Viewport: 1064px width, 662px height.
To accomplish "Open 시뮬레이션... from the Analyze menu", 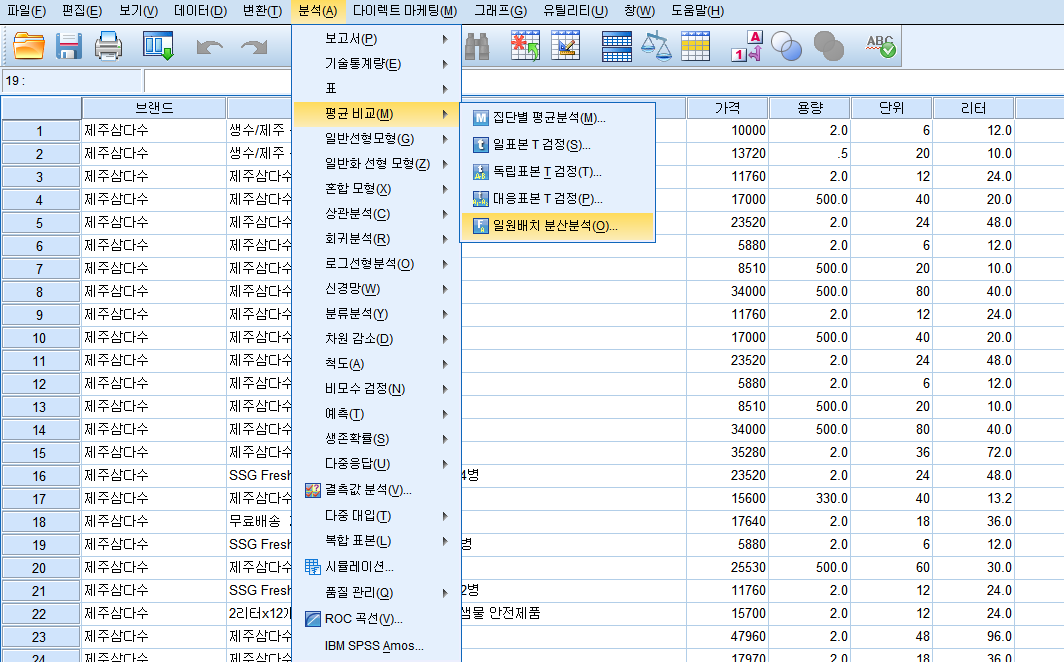I will tap(377, 566).
